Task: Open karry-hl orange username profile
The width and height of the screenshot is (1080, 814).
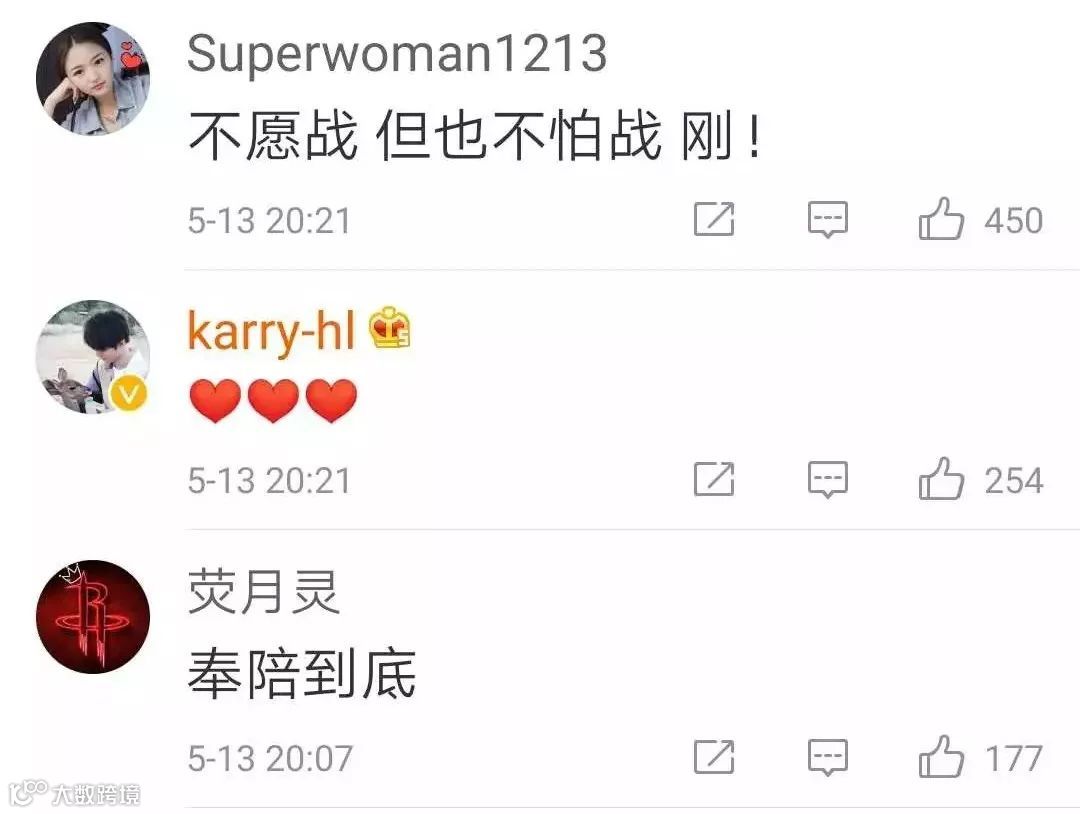Action: 271,332
